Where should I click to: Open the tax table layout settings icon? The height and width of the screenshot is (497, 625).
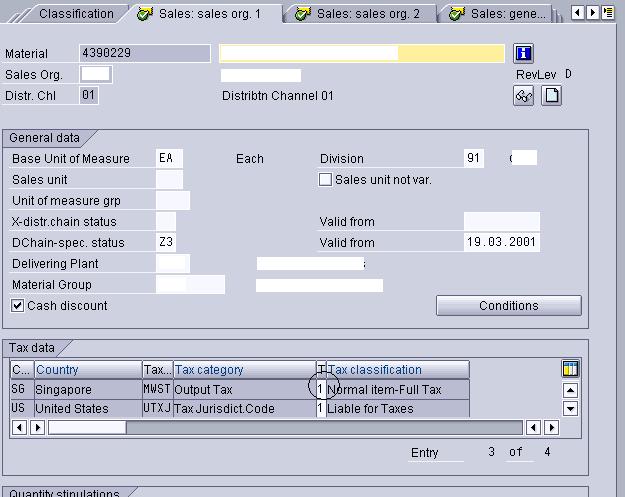click(x=570, y=369)
